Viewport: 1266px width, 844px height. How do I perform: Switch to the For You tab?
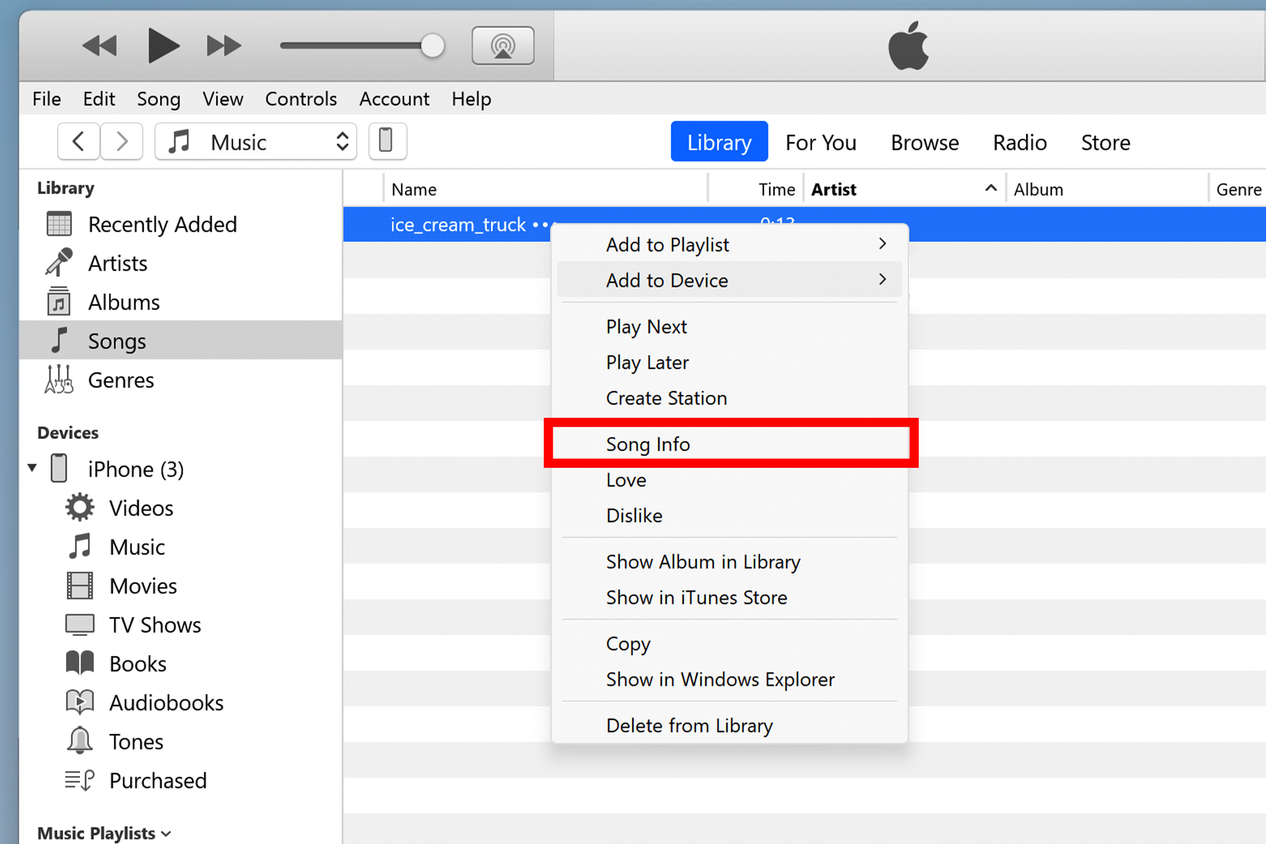(x=821, y=142)
